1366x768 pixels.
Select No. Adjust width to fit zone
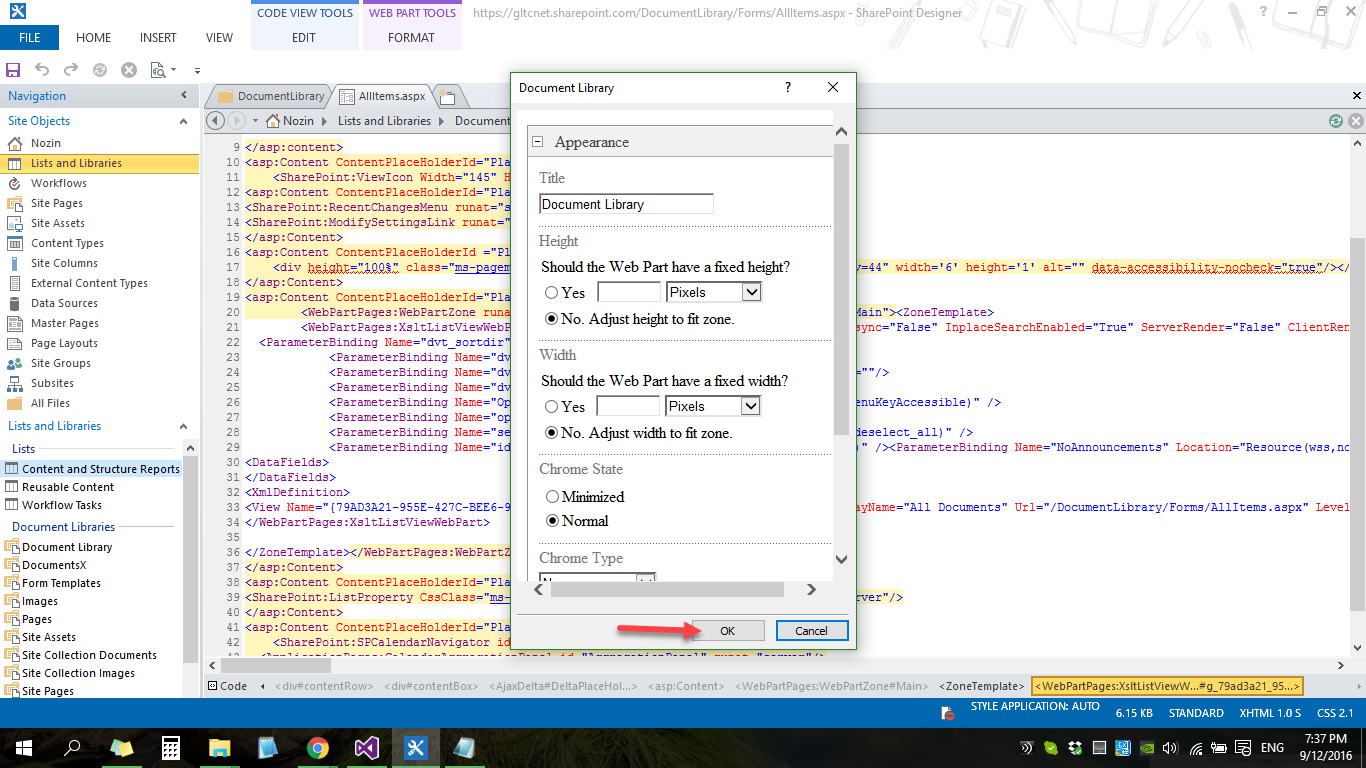[x=551, y=433]
